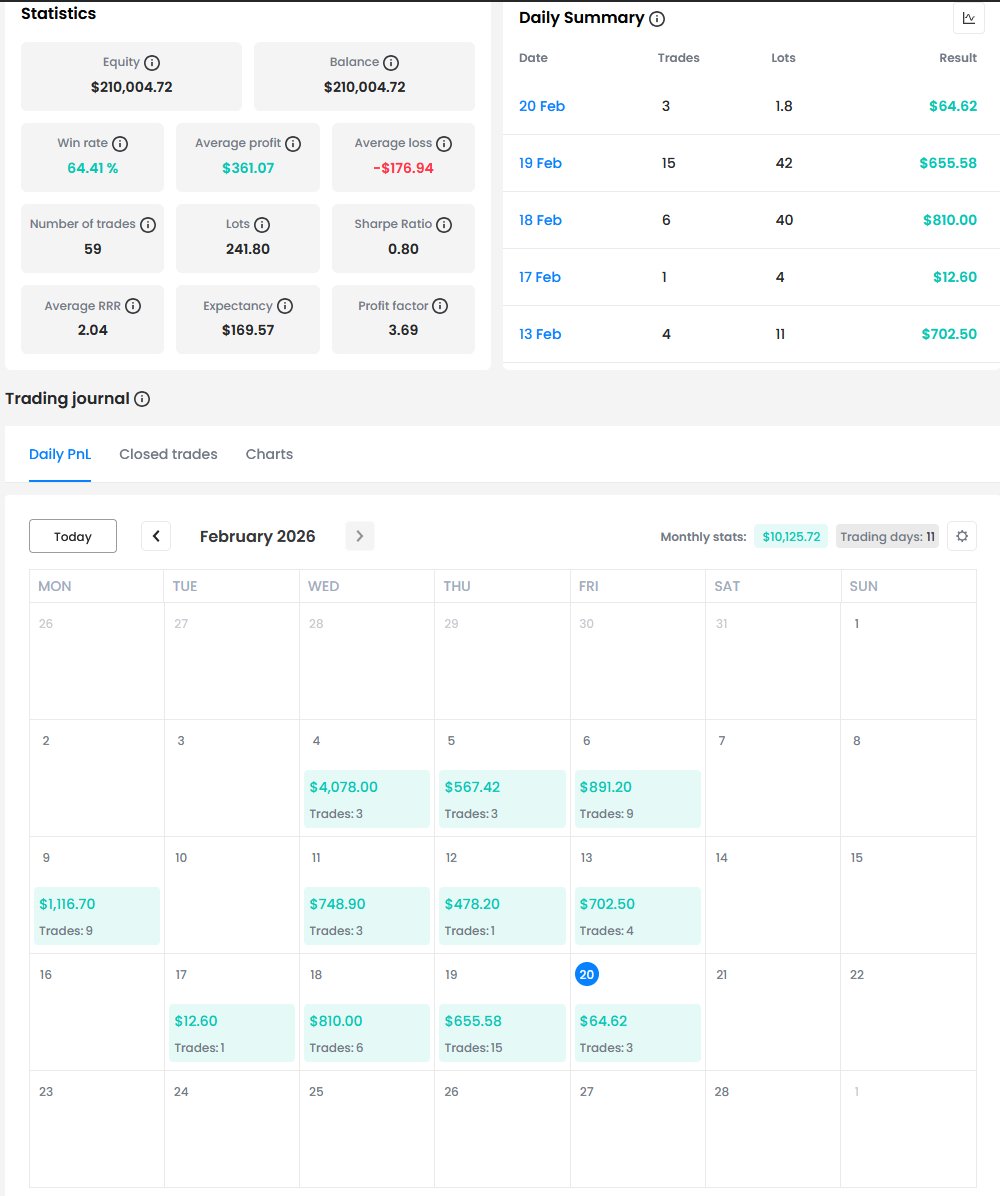Click the Average profit value $361.07

pyautogui.click(x=248, y=169)
